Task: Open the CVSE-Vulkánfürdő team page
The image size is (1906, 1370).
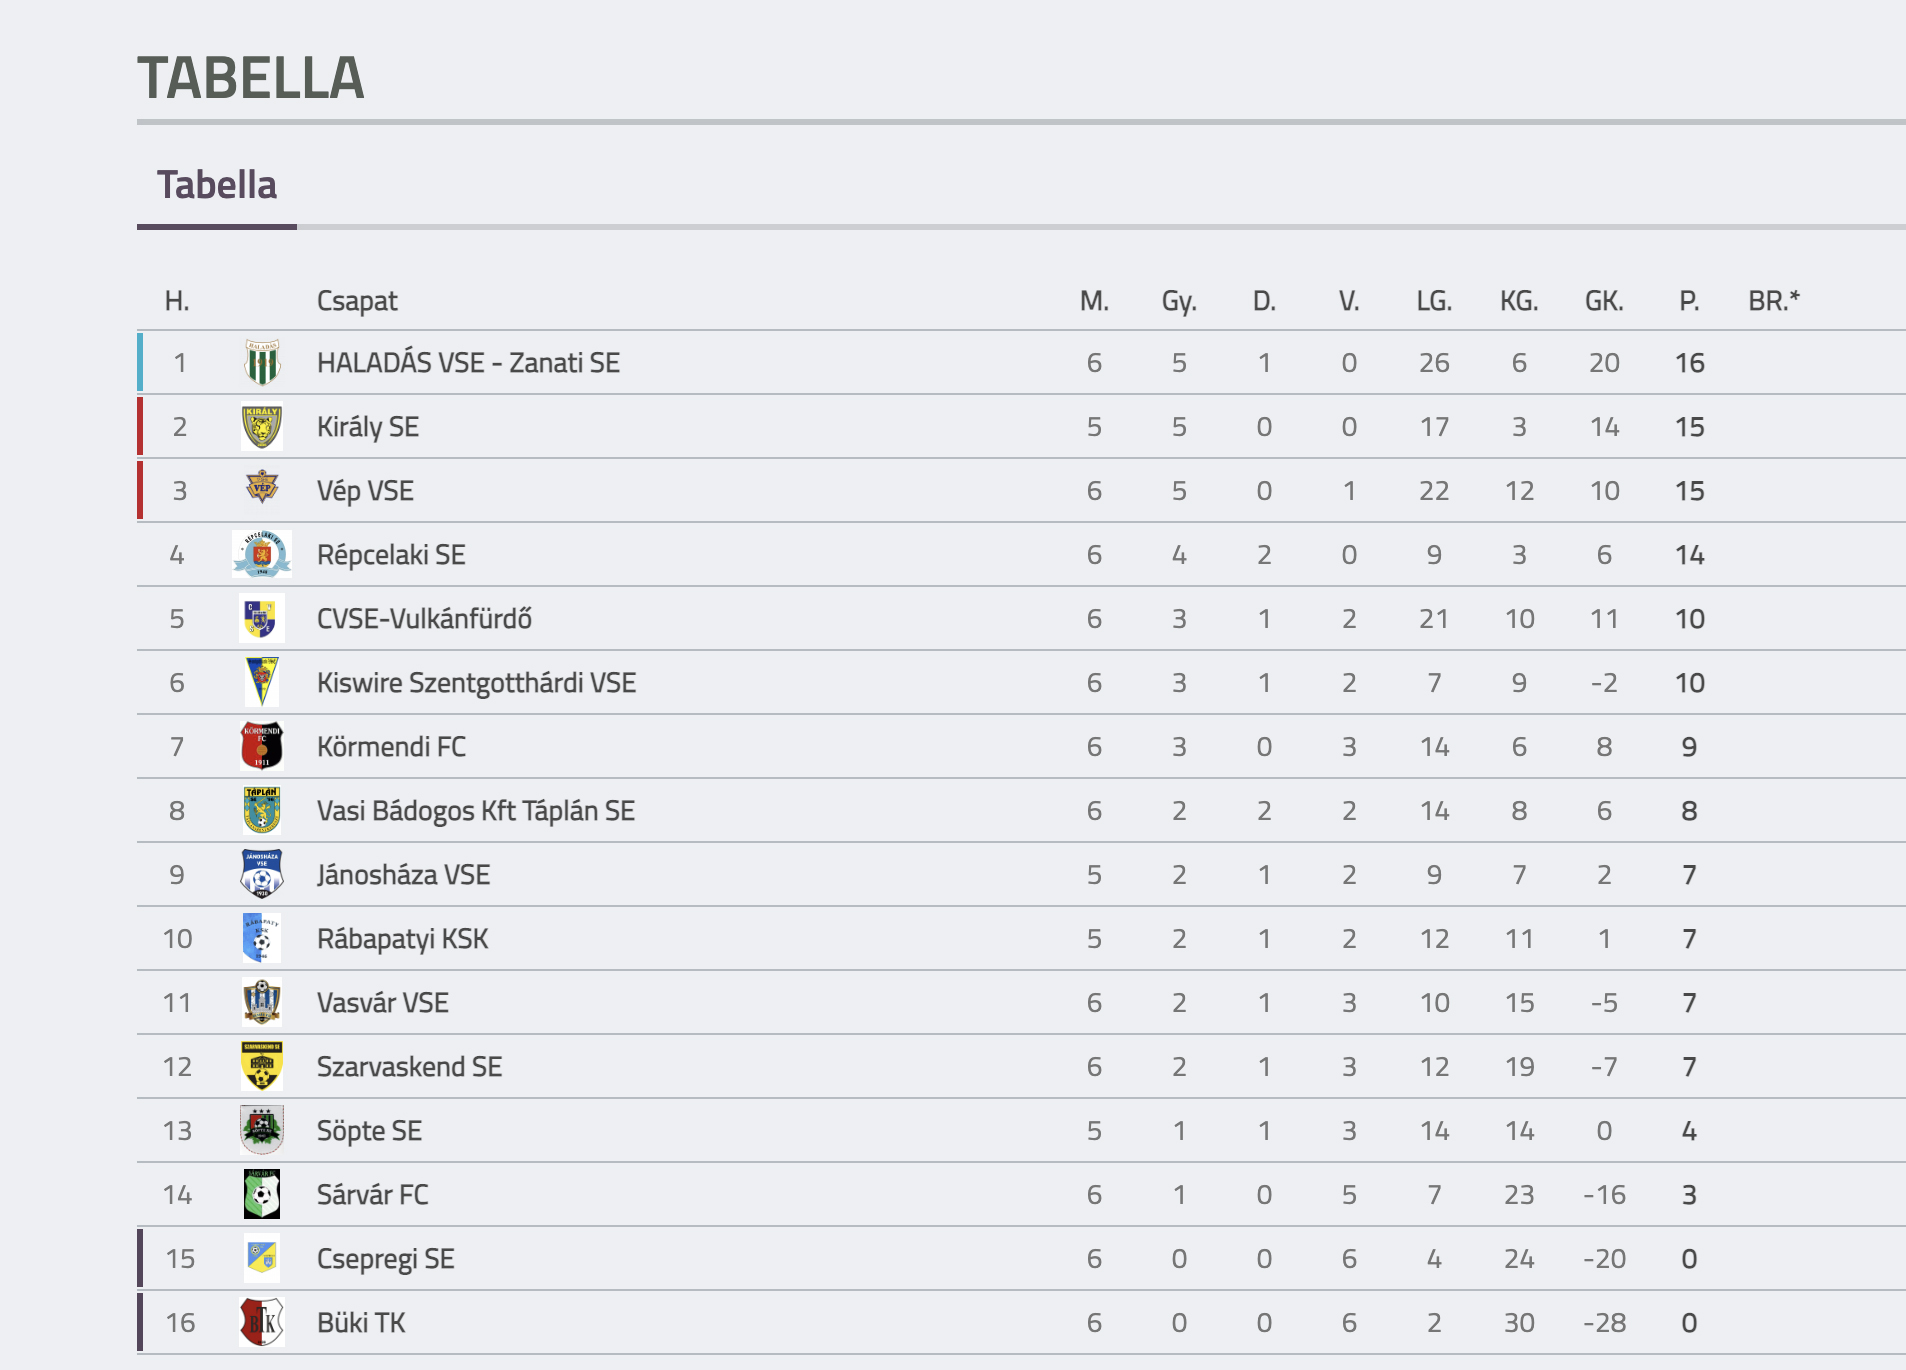Action: tap(424, 619)
